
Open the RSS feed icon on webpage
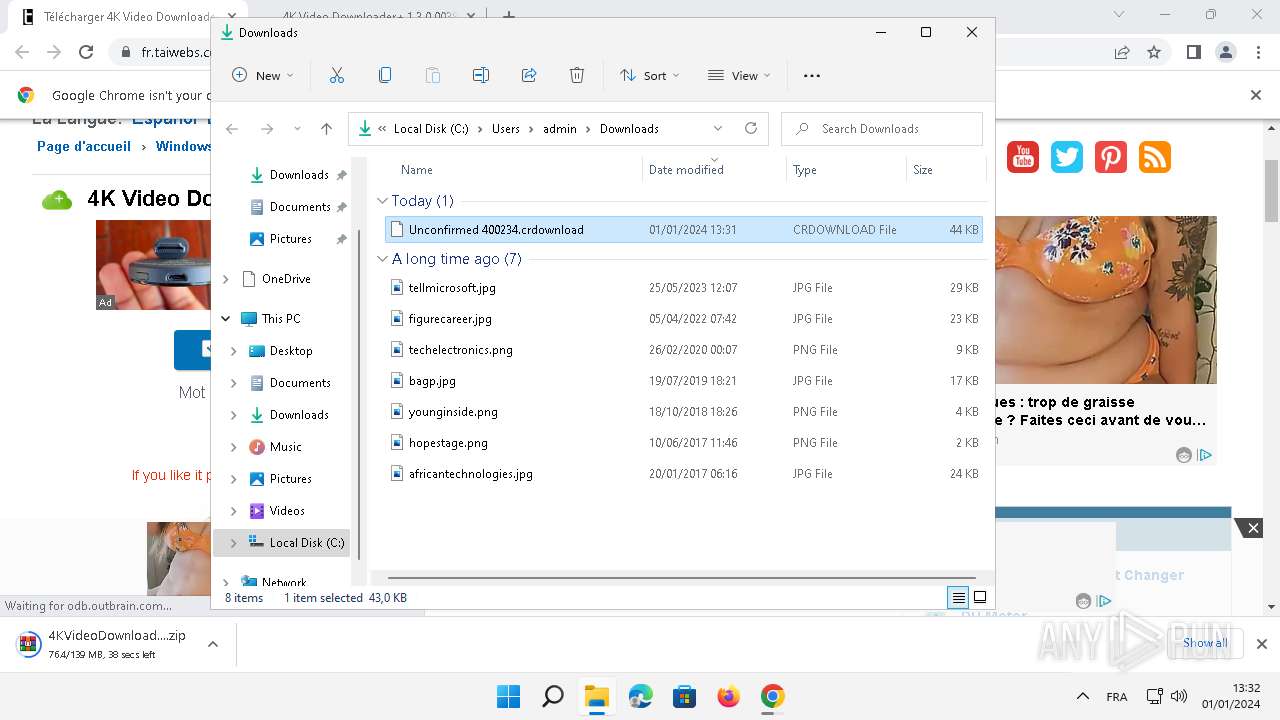(1155, 157)
